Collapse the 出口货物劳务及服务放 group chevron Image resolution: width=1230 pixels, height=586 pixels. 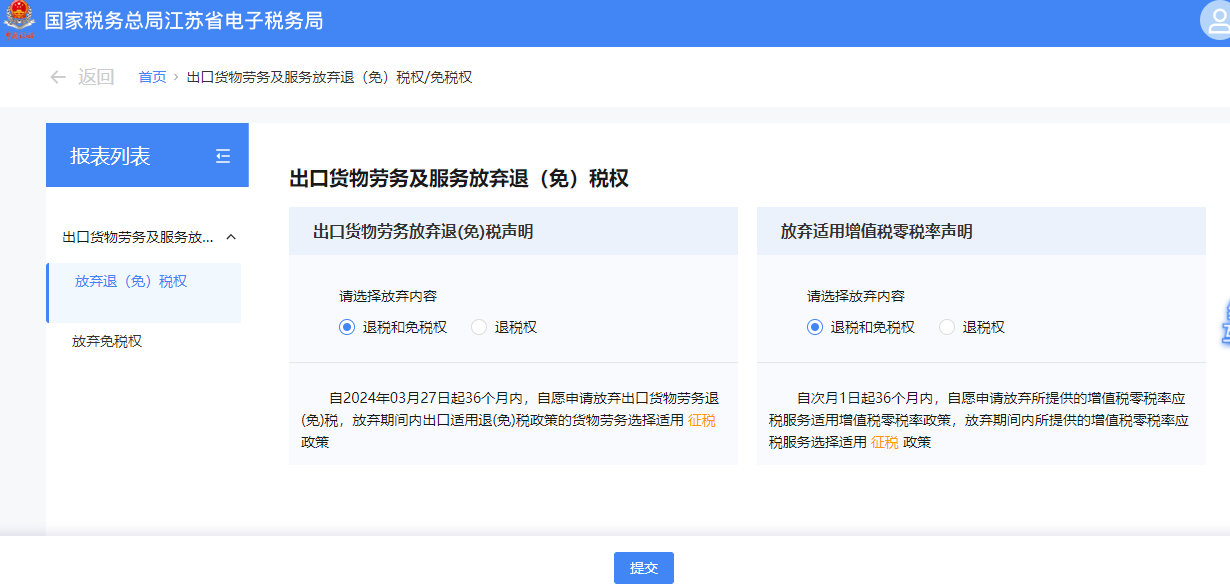pos(231,237)
